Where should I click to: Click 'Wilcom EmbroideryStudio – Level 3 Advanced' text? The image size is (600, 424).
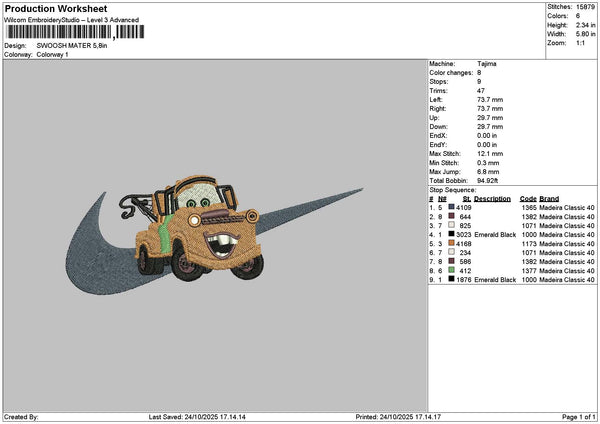point(72,20)
